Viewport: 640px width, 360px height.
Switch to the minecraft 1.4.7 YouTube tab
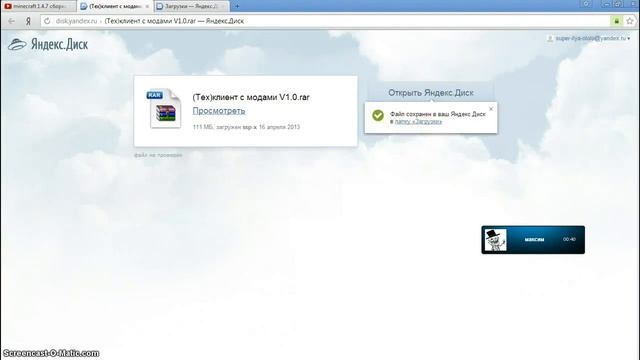(x=39, y=6)
